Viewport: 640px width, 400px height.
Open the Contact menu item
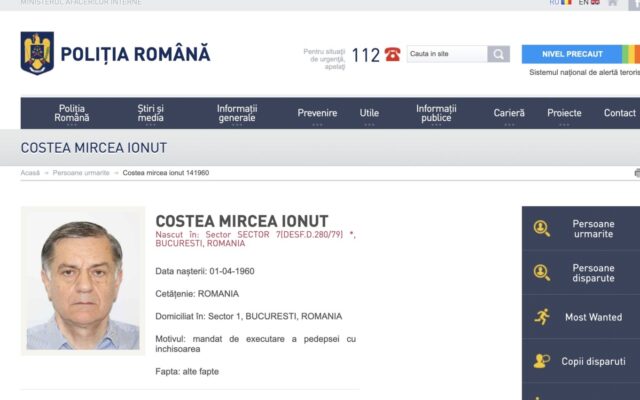click(619, 113)
